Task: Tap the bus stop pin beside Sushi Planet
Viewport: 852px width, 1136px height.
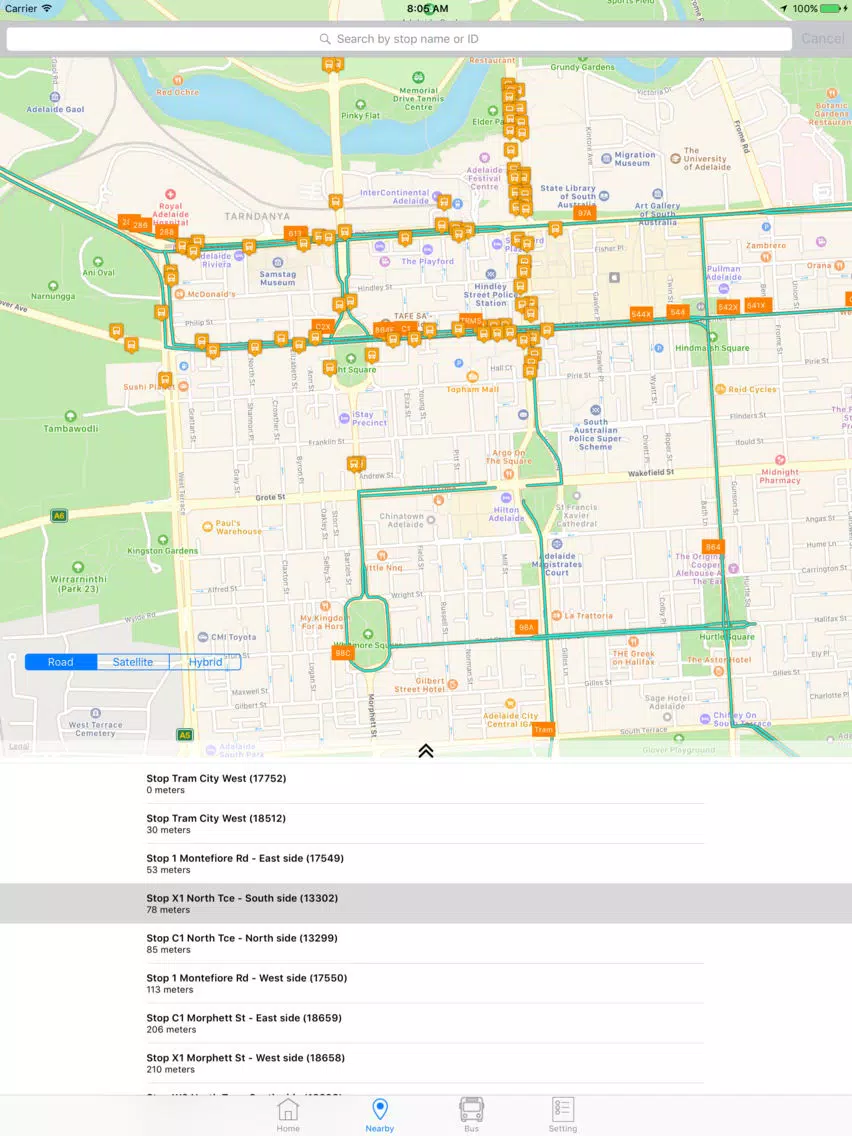Action: click(165, 380)
